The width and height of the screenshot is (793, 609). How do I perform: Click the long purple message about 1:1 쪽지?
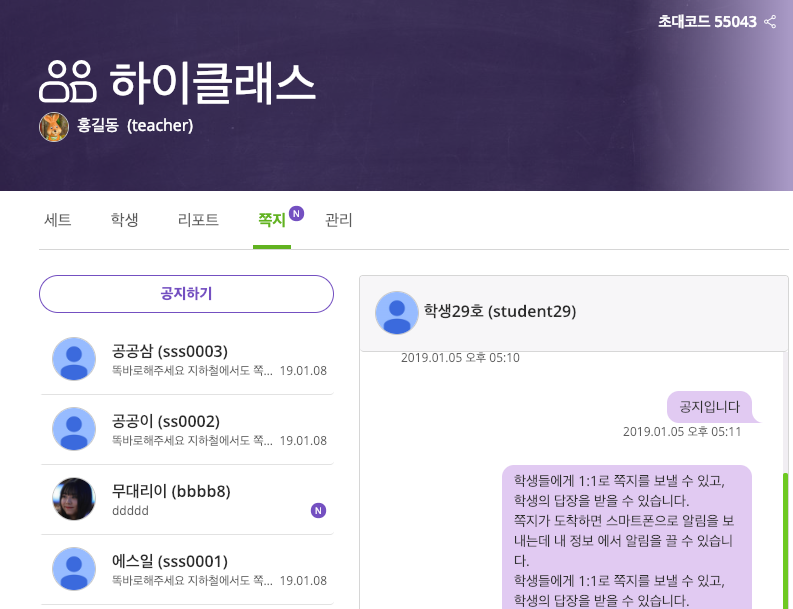pyautogui.click(x=627, y=537)
